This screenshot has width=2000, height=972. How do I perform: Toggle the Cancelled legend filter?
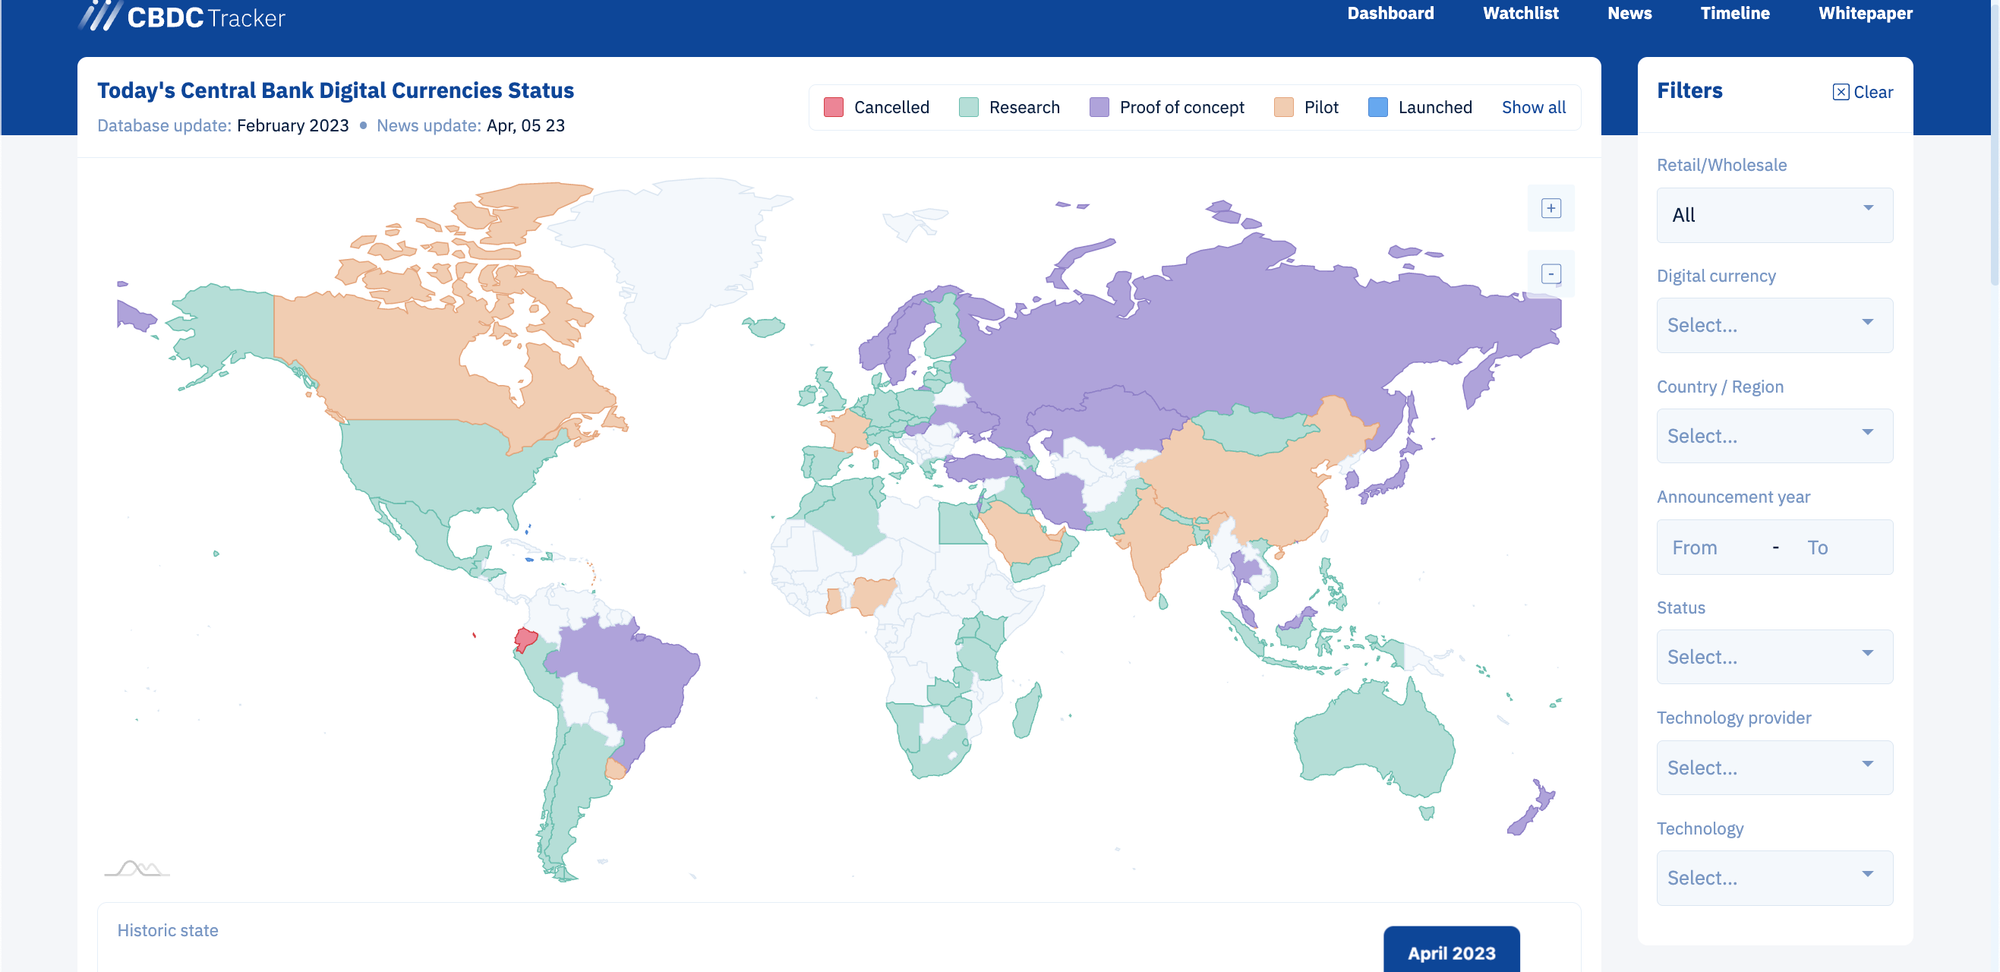(x=877, y=107)
